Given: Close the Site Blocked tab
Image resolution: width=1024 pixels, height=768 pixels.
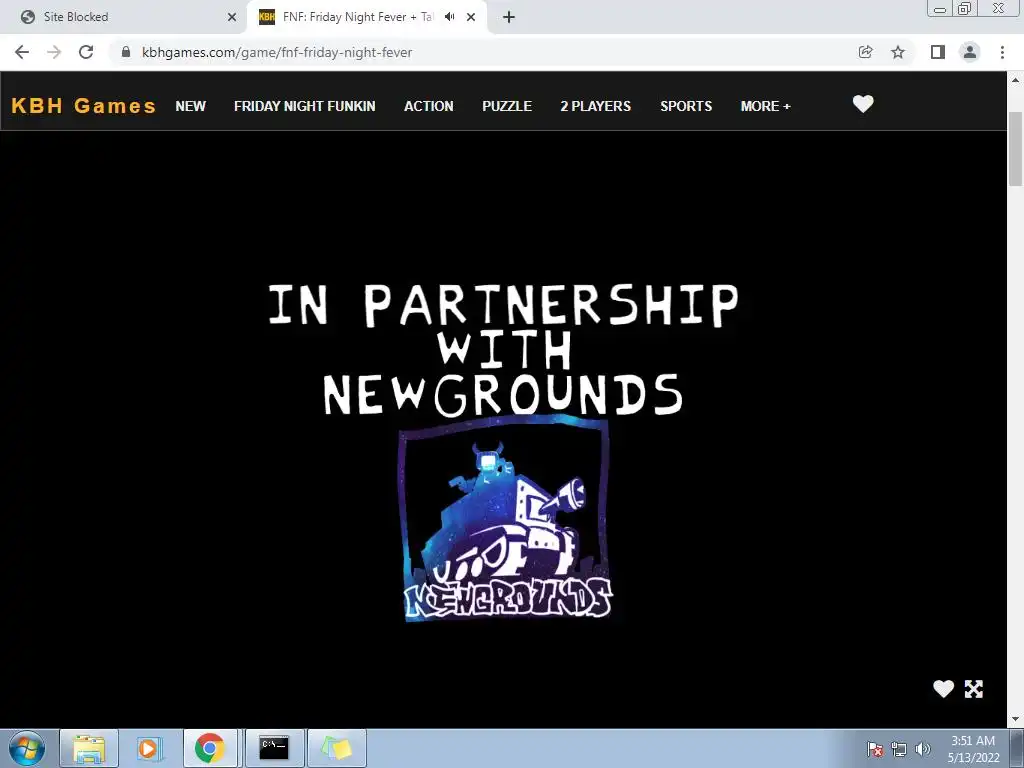Looking at the screenshot, I should coord(232,18).
